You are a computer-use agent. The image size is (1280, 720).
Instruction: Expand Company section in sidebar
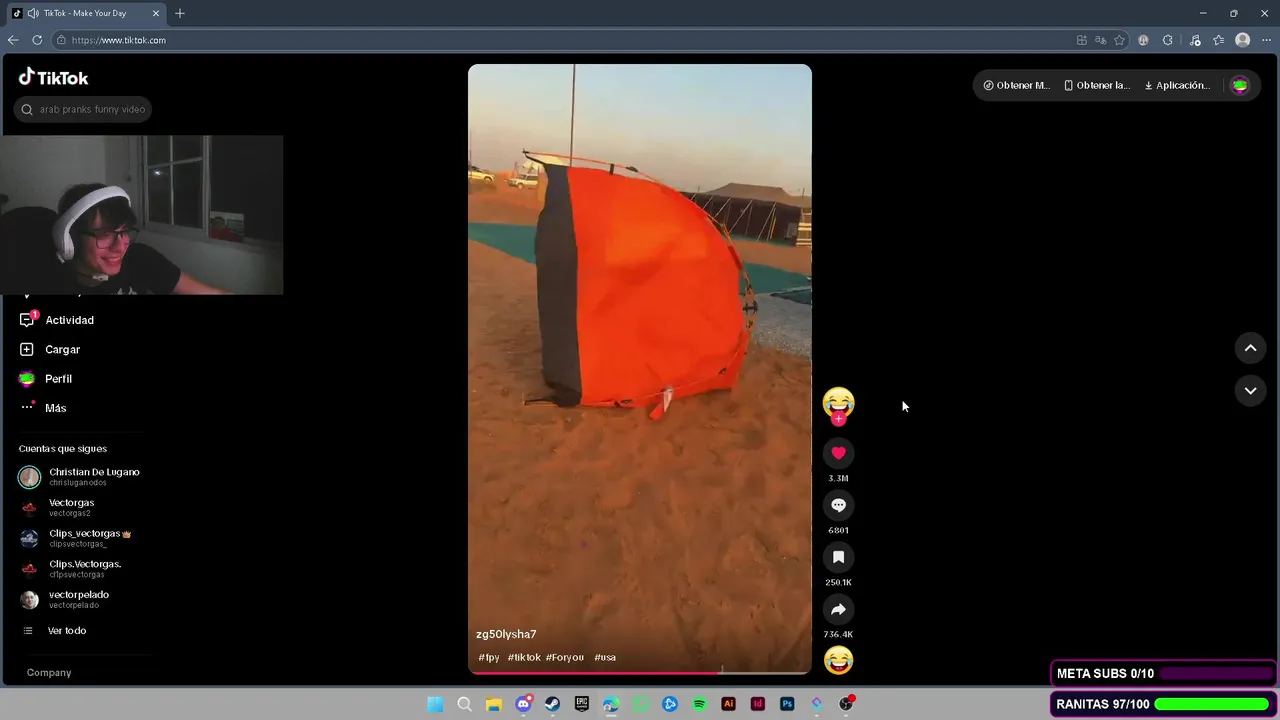click(x=49, y=672)
